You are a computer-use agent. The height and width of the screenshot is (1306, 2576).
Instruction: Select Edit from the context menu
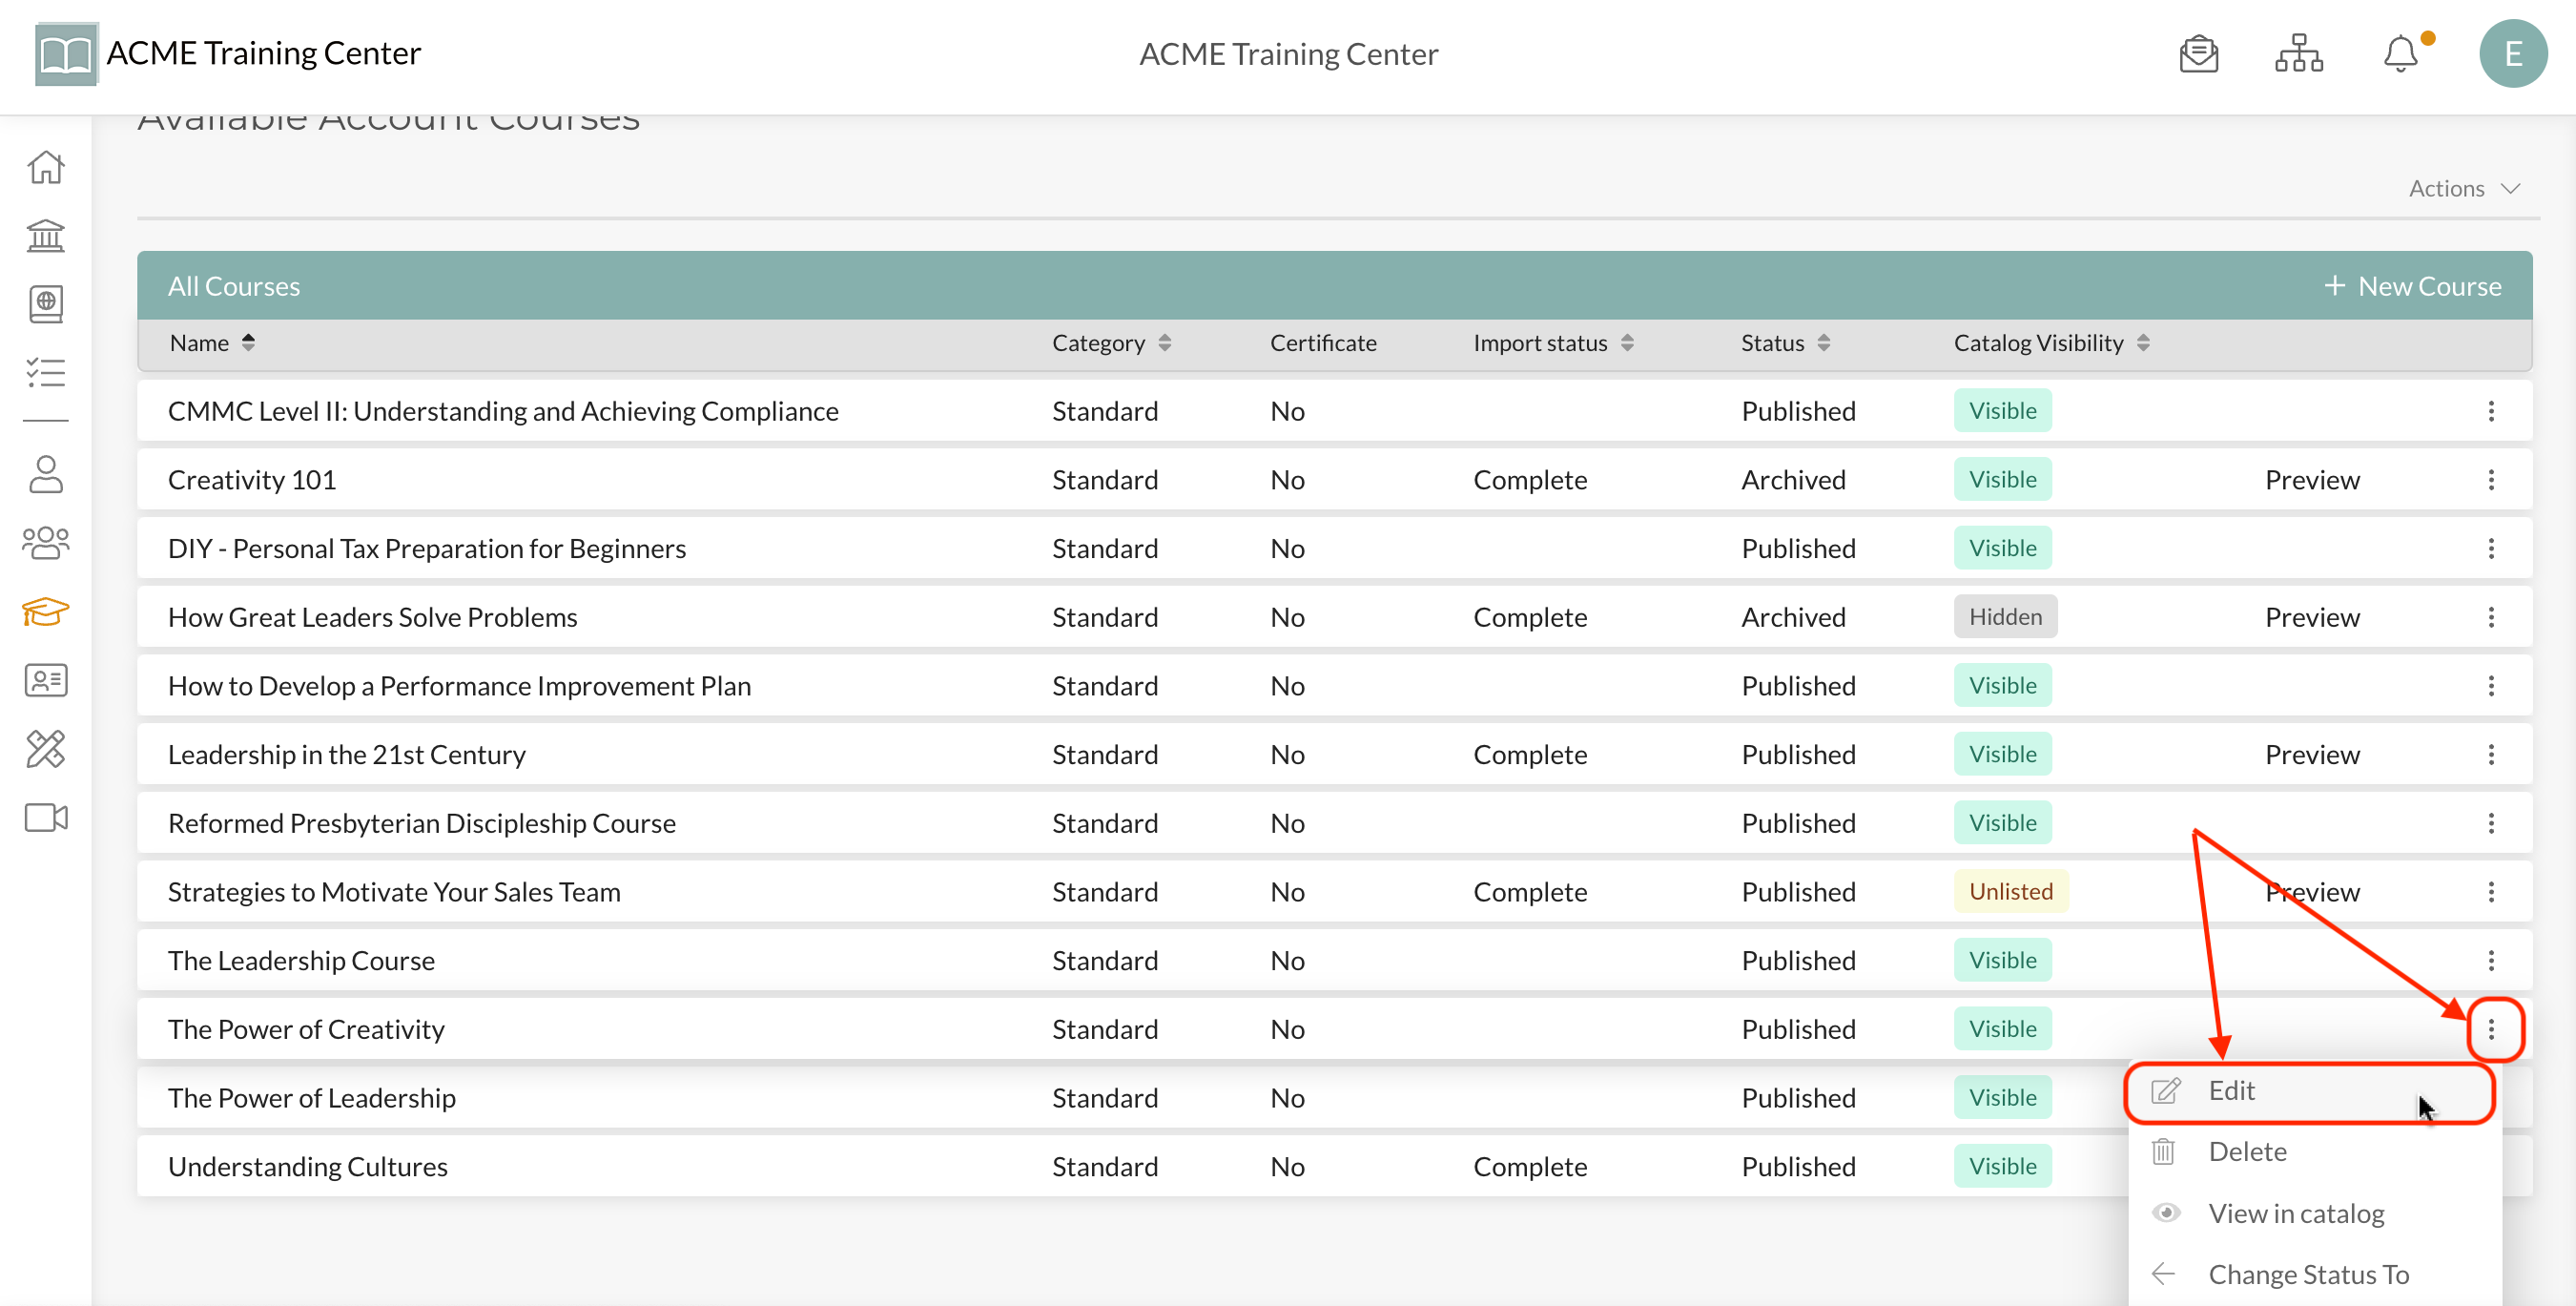coord(2231,1091)
